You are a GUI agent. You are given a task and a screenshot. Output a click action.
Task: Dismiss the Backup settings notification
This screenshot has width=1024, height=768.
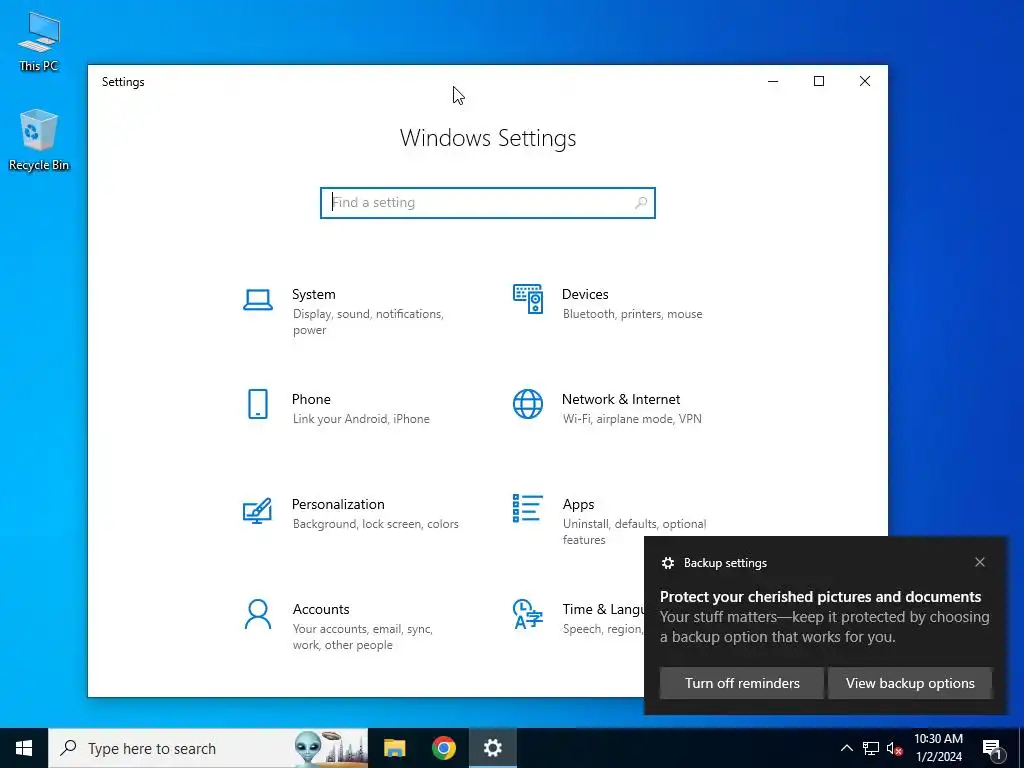(980, 562)
